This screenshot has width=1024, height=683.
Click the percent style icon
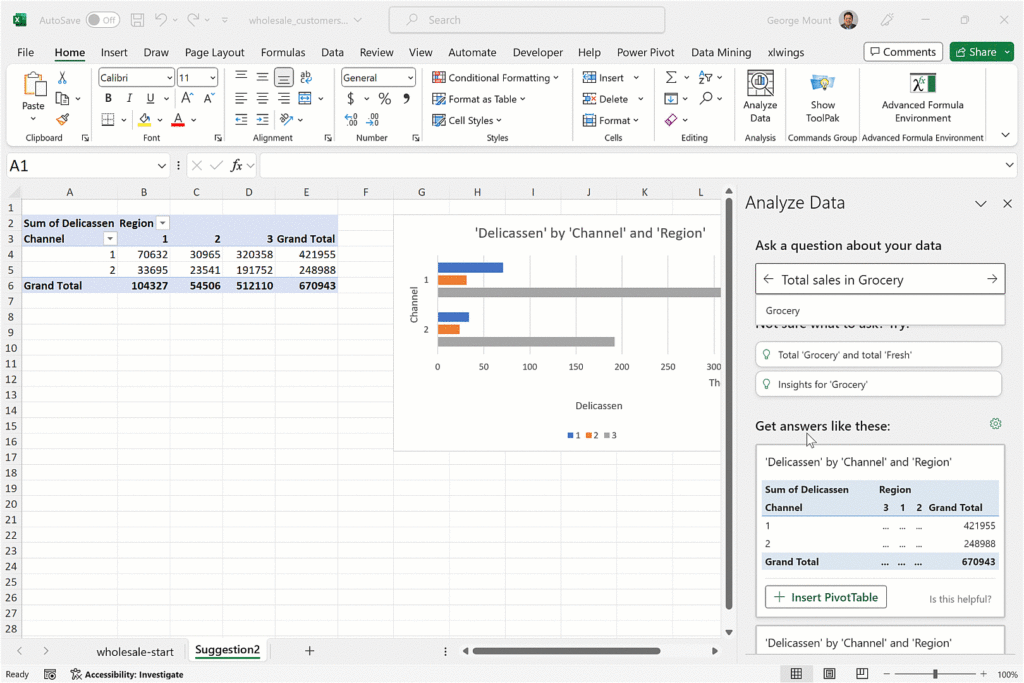click(x=384, y=99)
